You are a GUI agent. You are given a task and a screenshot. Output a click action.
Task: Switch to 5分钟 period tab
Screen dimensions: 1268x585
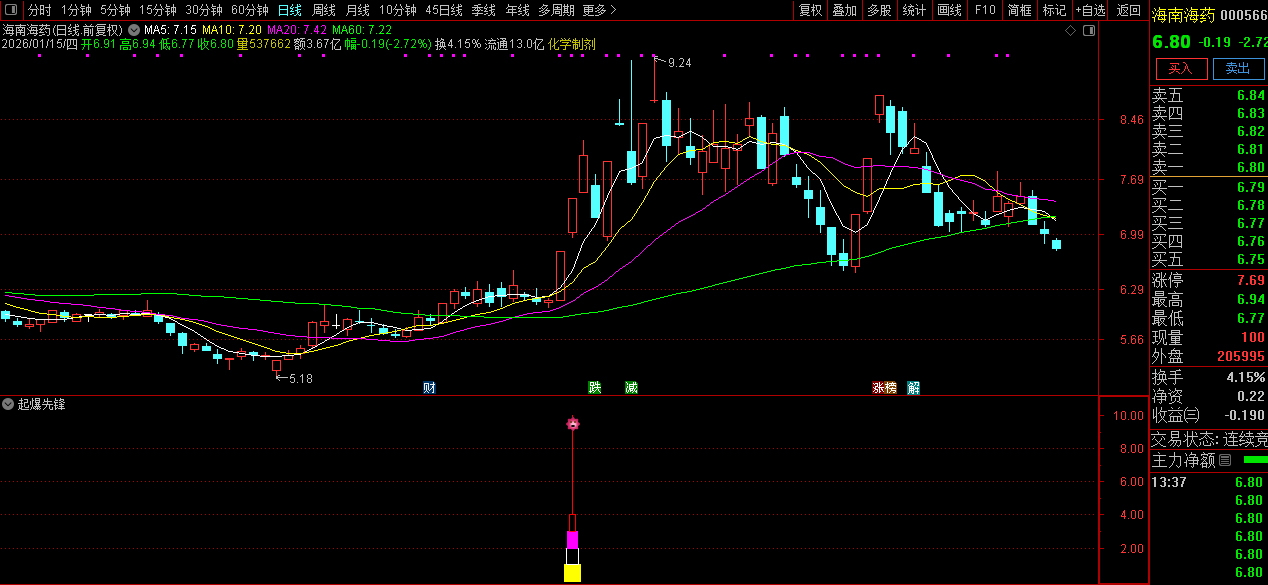(115, 10)
